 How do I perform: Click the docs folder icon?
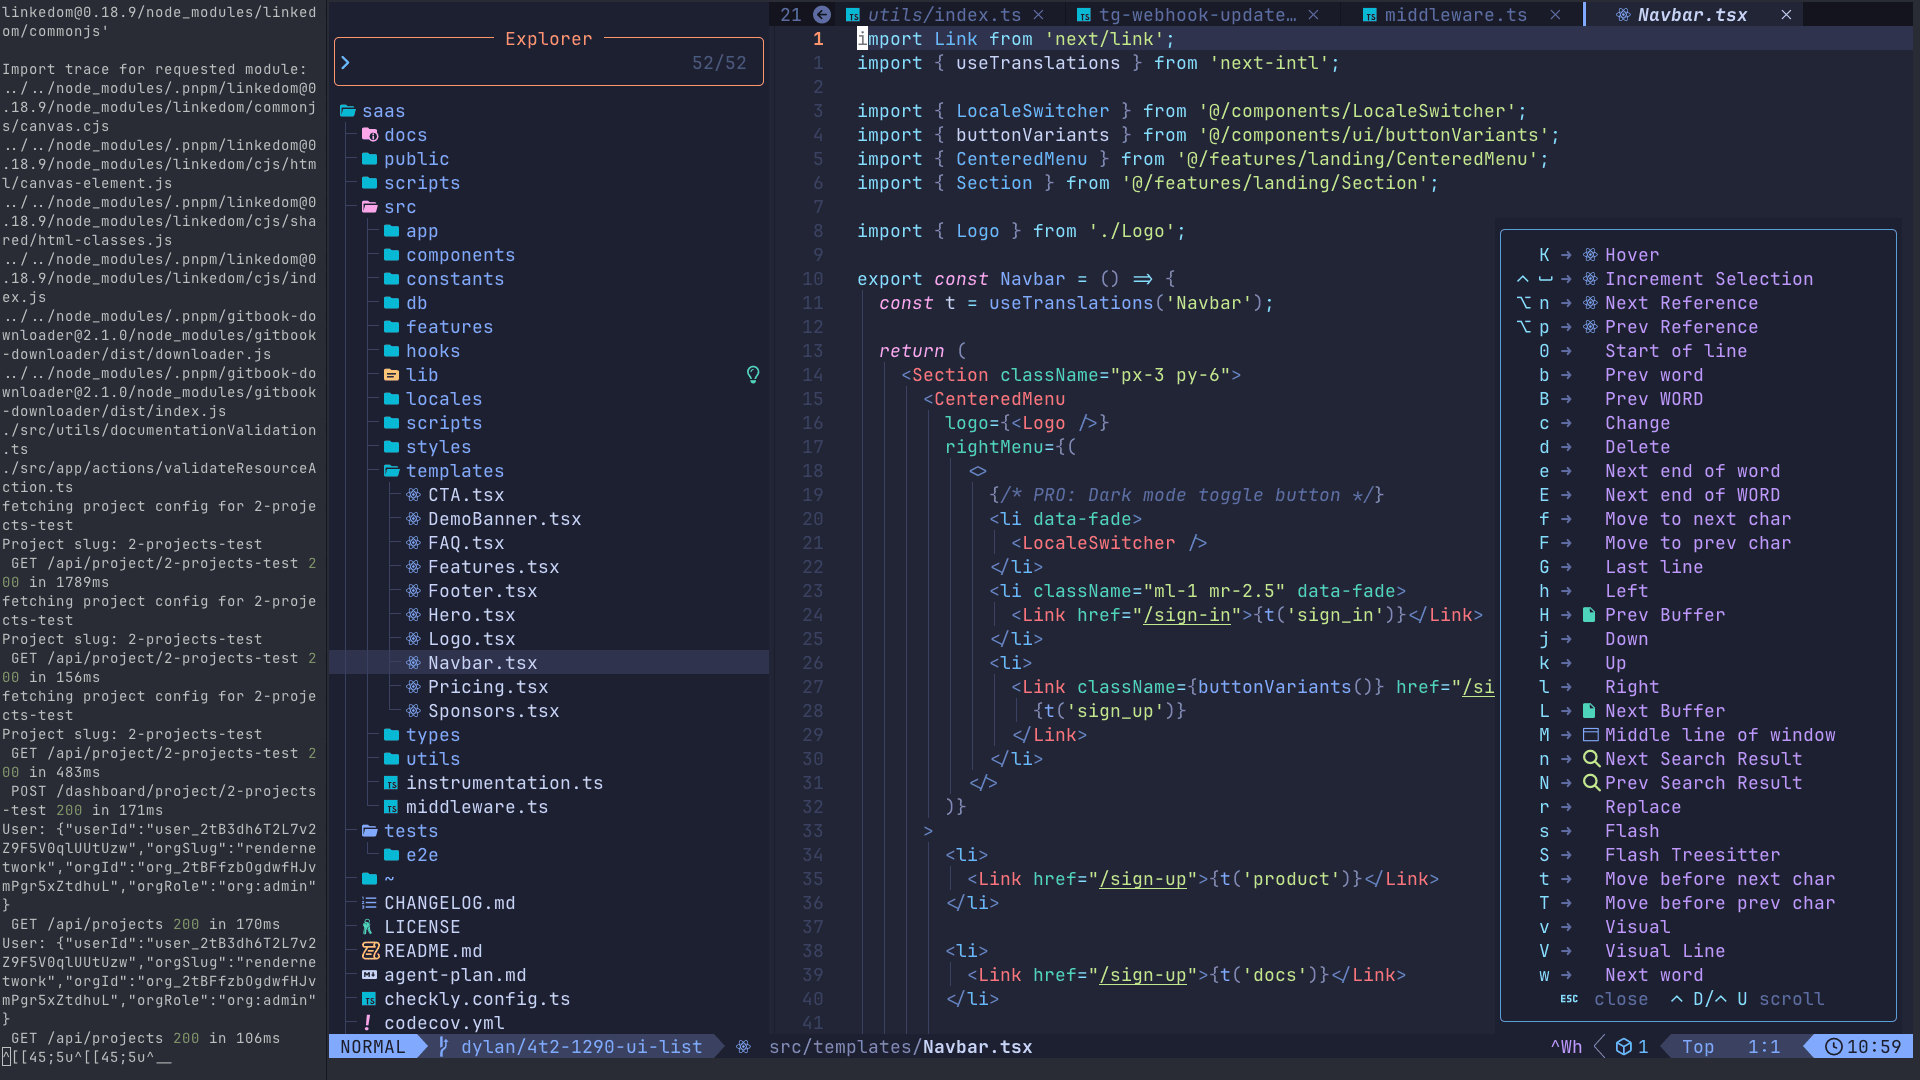[370, 135]
